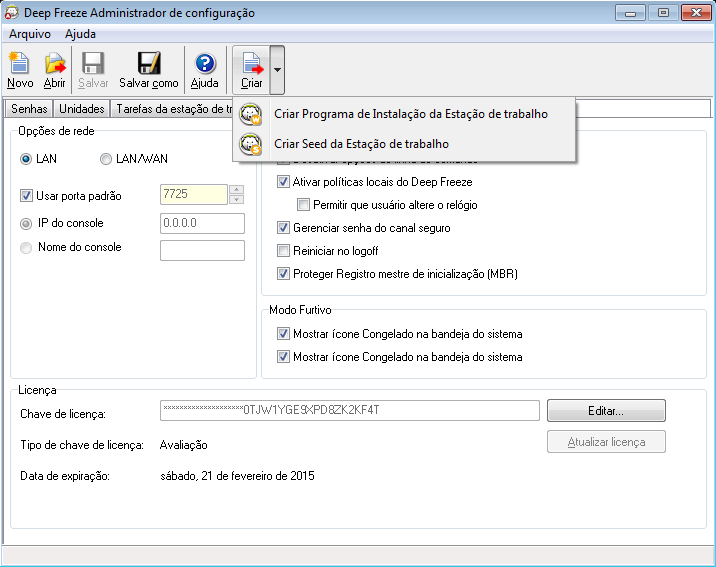The width and height of the screenshot is (716, 567).
Task: Close the Deep Freeze window
Action: pyautogui.click(x=696, y=13)
